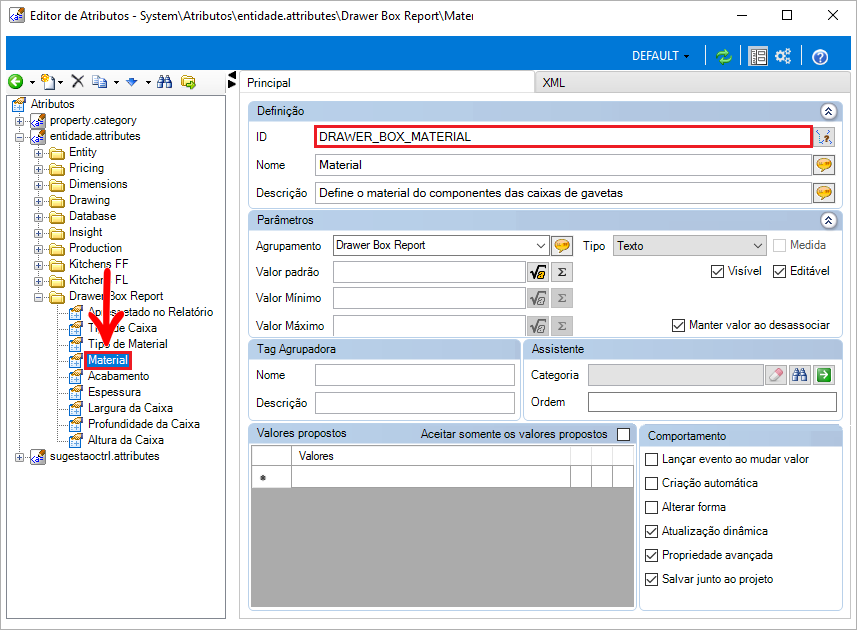
Task: Click the new row in Valores table
Action: coord(431,477)
